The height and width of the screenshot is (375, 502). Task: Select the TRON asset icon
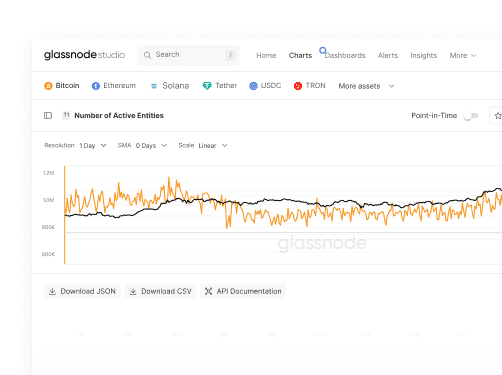pos(298,86)
